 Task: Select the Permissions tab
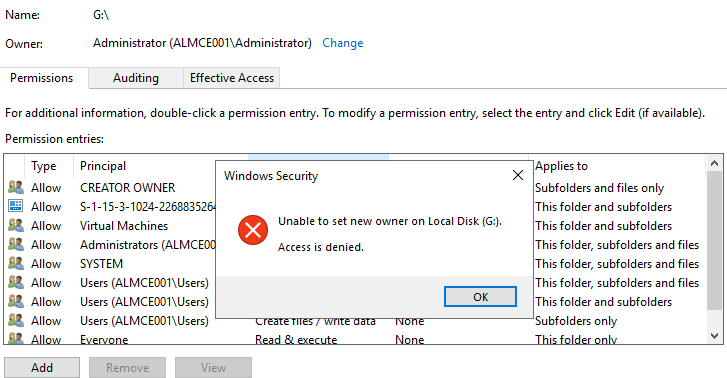(42, 78)
